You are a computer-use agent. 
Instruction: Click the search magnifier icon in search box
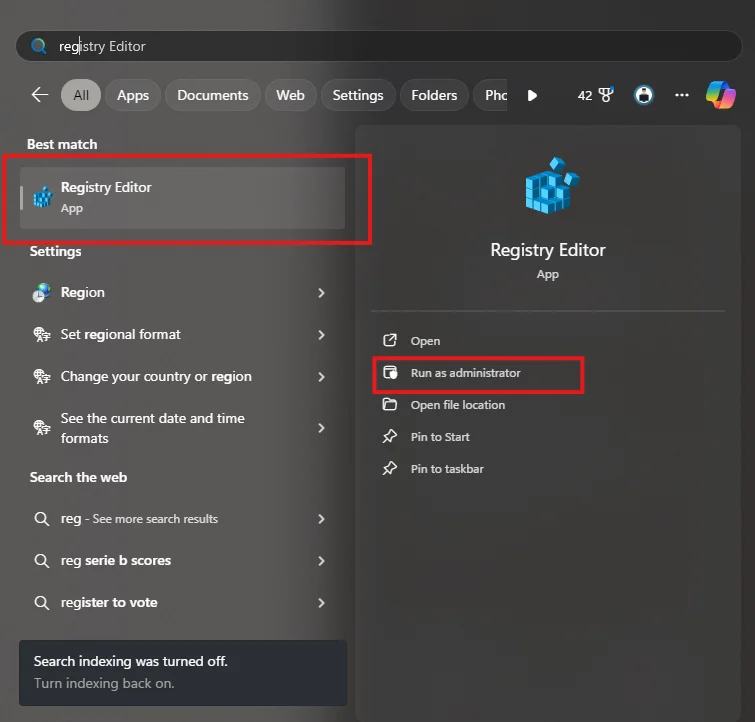39,46
